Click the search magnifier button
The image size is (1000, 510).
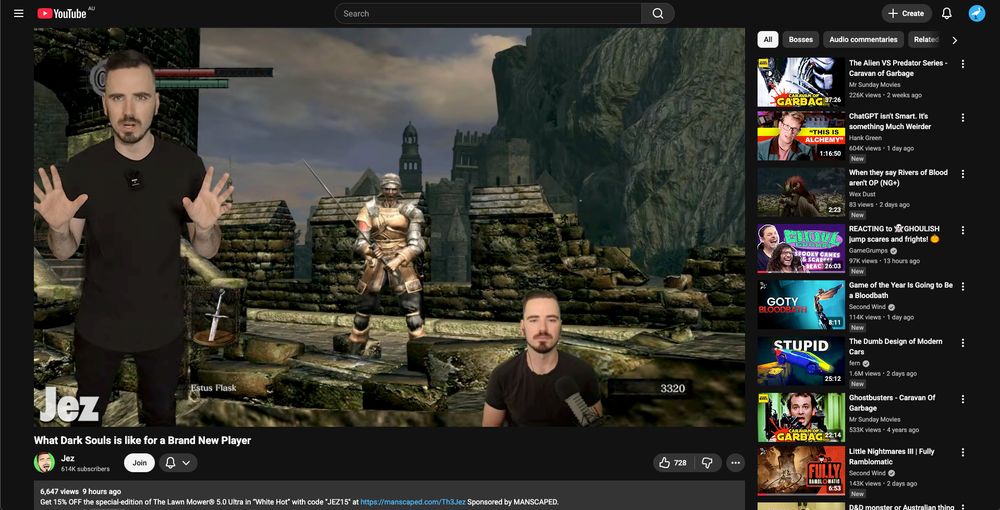tap(658, 13)
